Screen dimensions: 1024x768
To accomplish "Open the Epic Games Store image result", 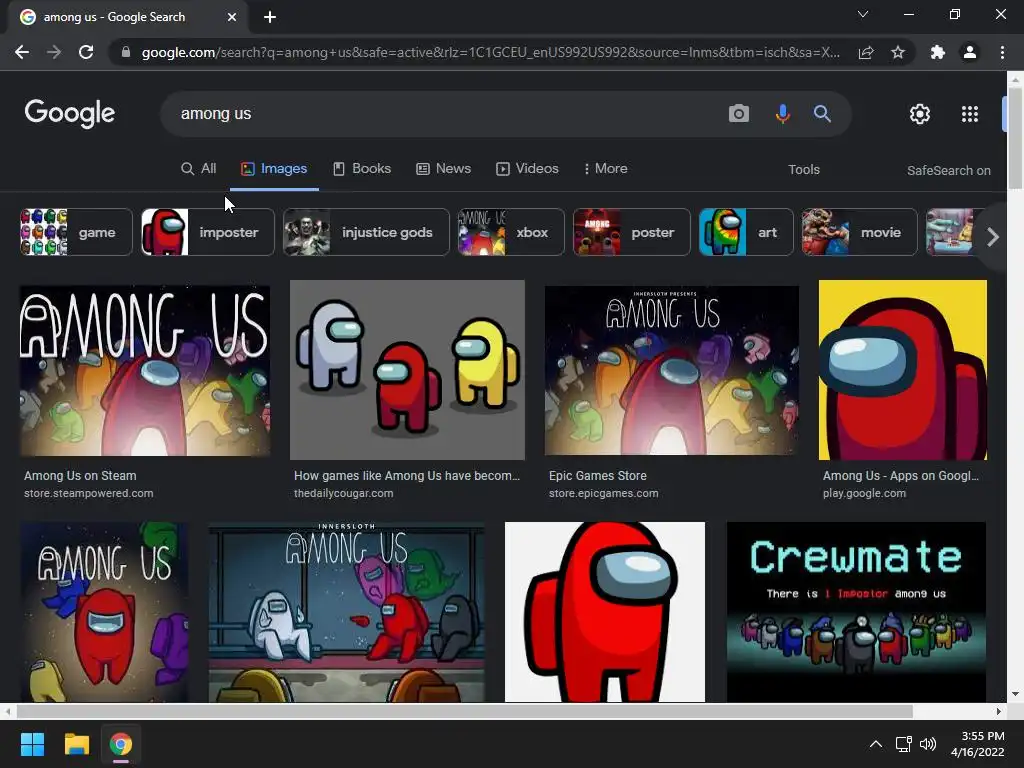I will (672, 370).
